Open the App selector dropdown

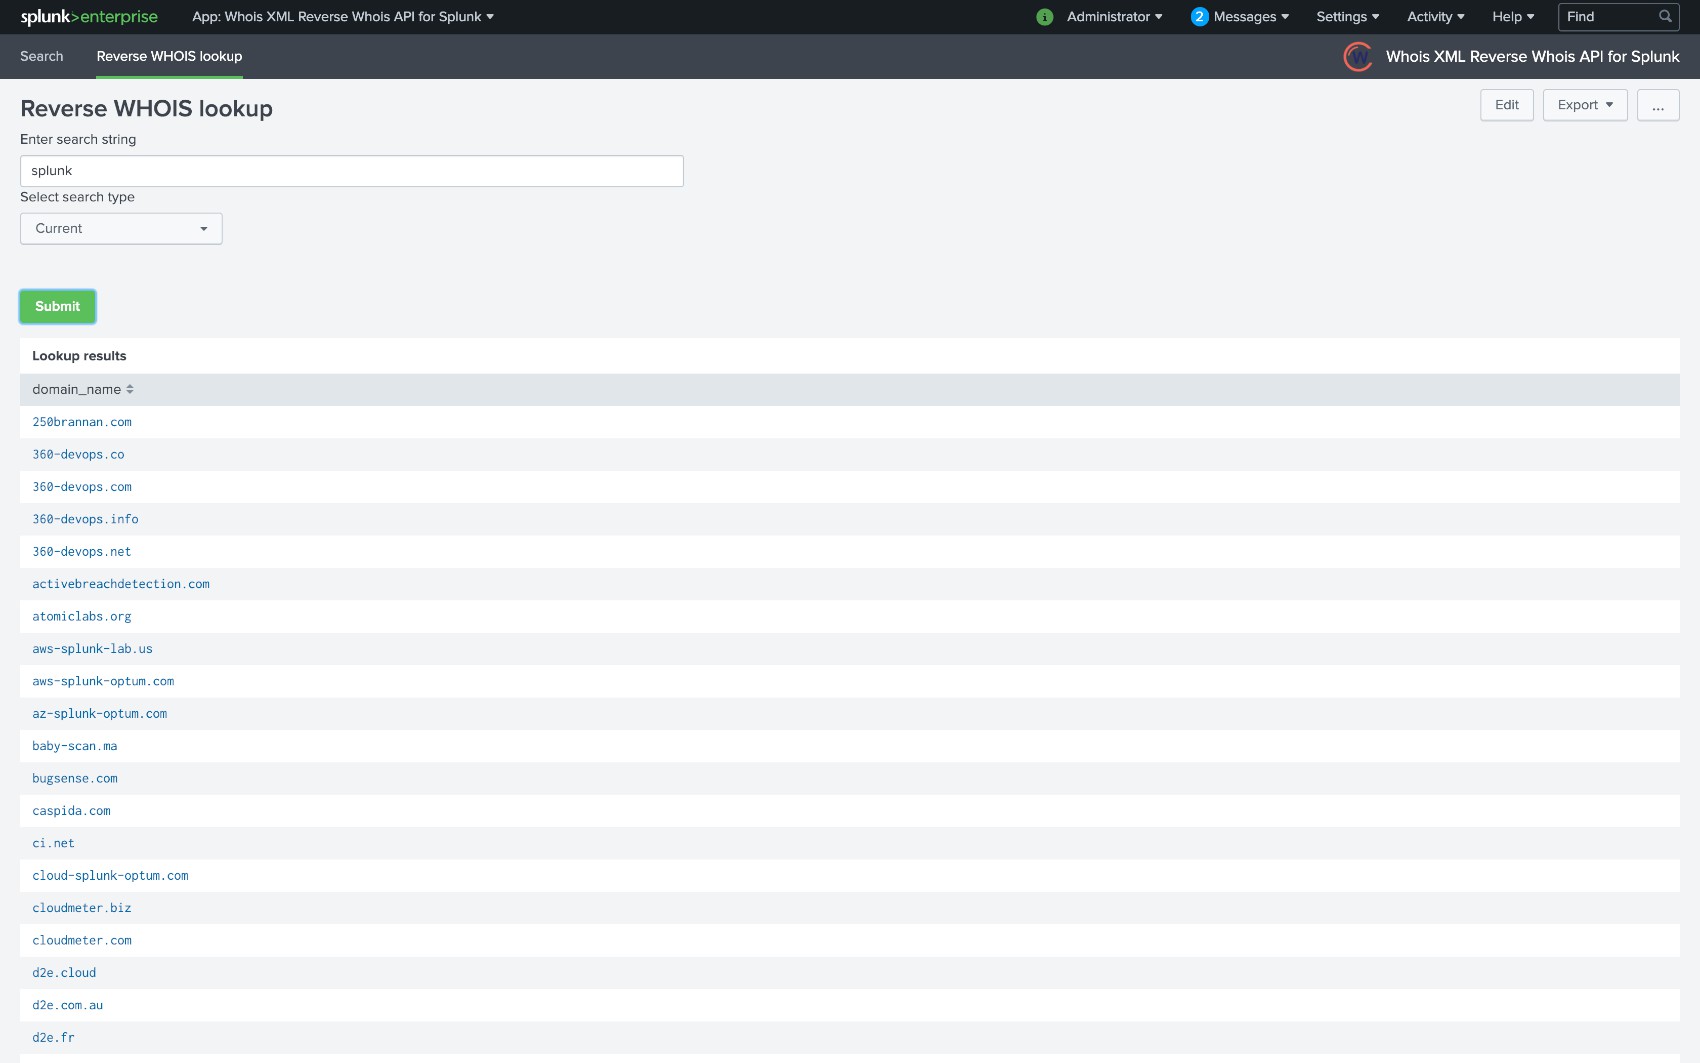(x=343, y=17)
